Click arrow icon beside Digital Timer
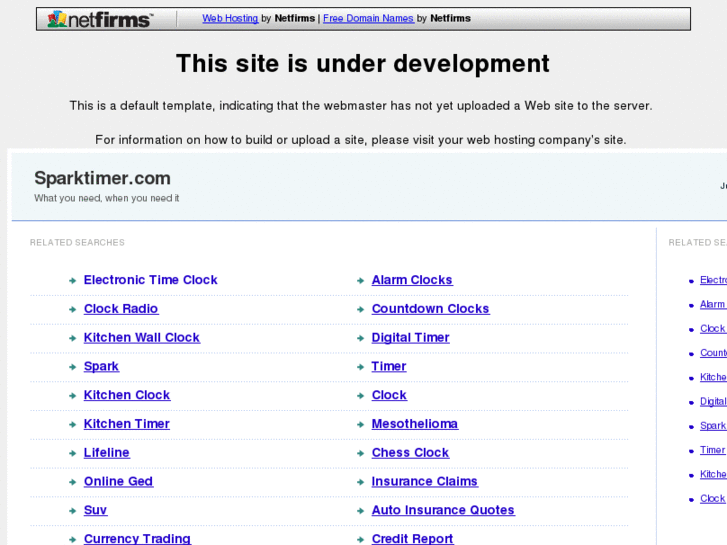 click(x=360, y=338)
